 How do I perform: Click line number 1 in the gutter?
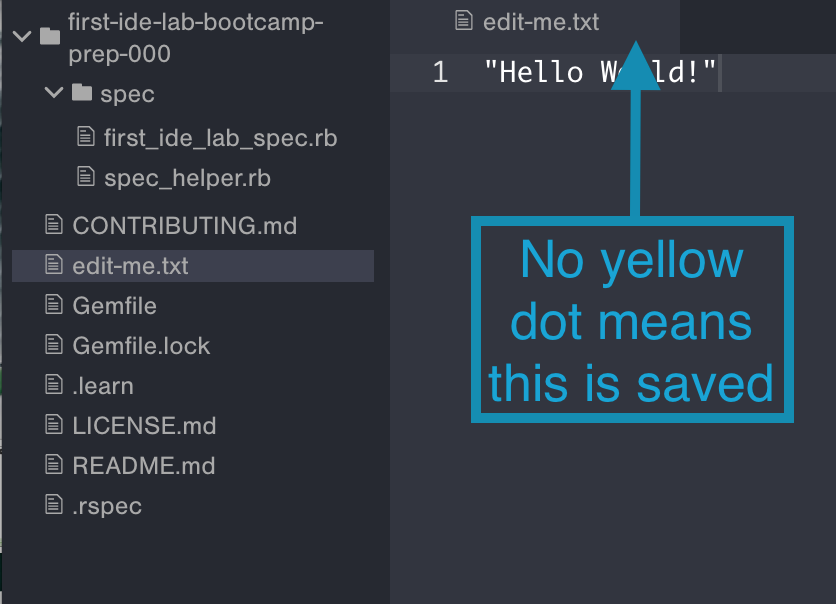pyautogui.click(x=440, y=72)
